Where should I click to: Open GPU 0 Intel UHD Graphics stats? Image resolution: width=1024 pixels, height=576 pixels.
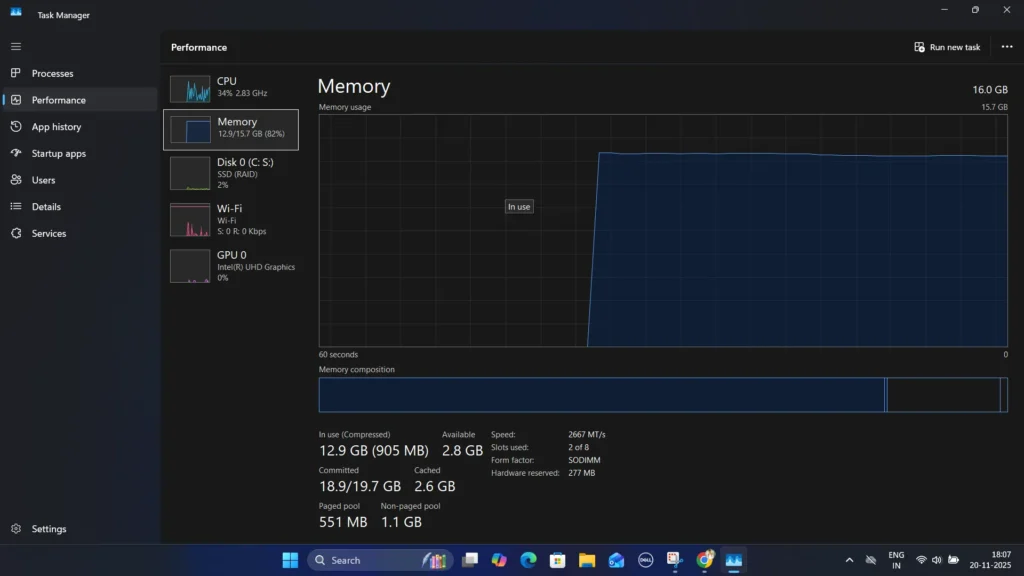(232, 265)
